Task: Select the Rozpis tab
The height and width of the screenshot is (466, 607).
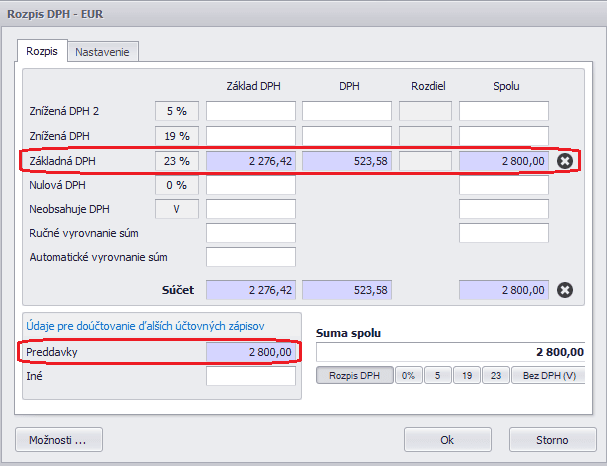Action: tap(42, 51)
